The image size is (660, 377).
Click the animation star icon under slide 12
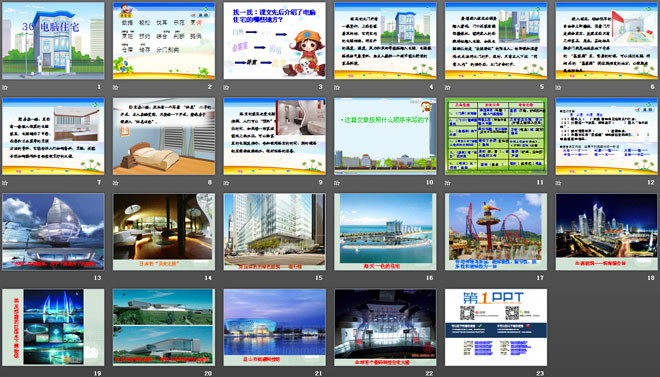coord(559,183)
